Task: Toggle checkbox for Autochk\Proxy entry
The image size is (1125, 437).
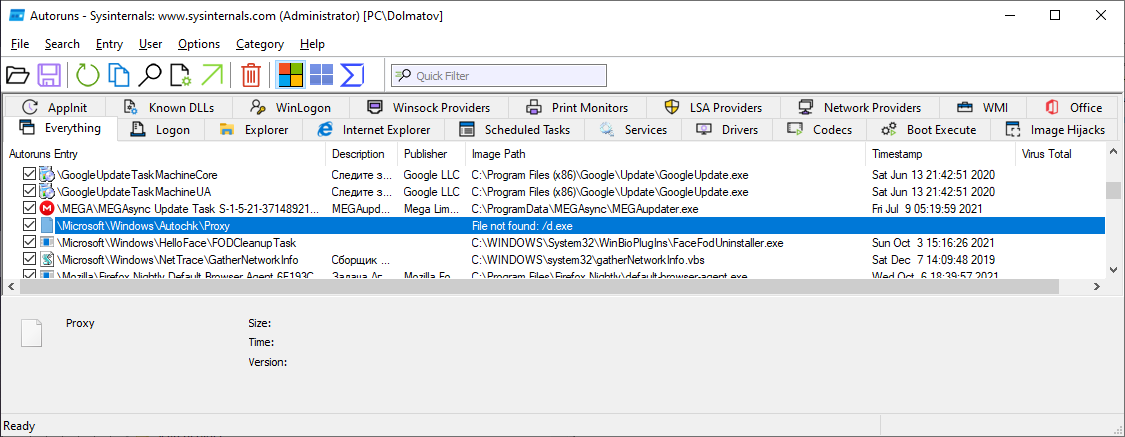Action: (29, 225)
